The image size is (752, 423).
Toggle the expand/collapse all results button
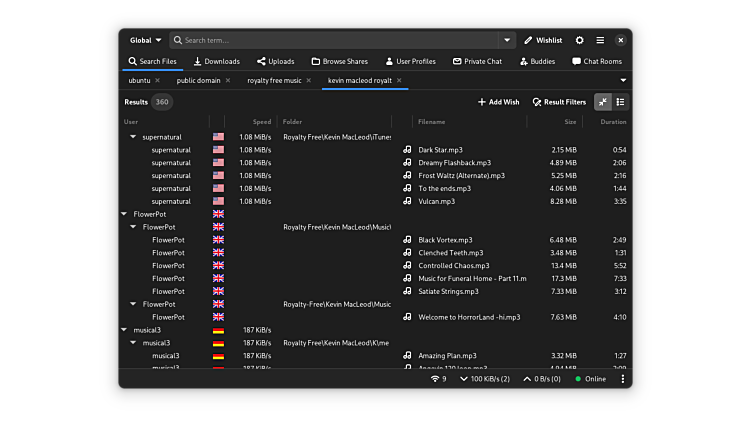603,102
